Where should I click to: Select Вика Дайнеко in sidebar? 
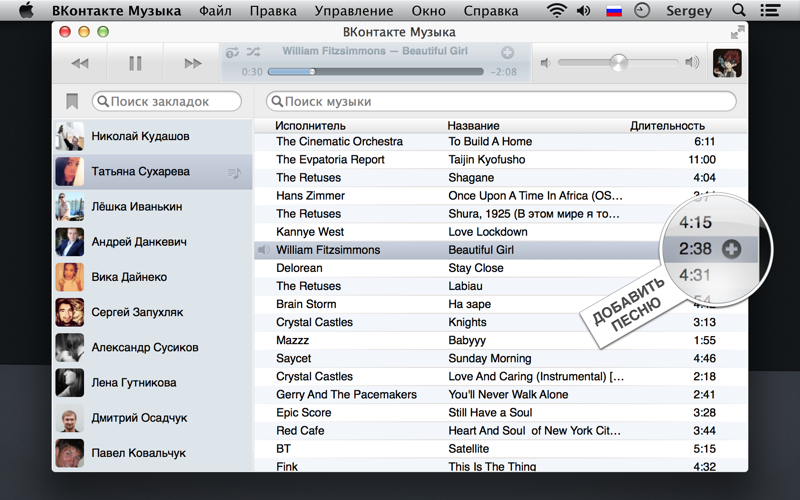tap(153, 277)
